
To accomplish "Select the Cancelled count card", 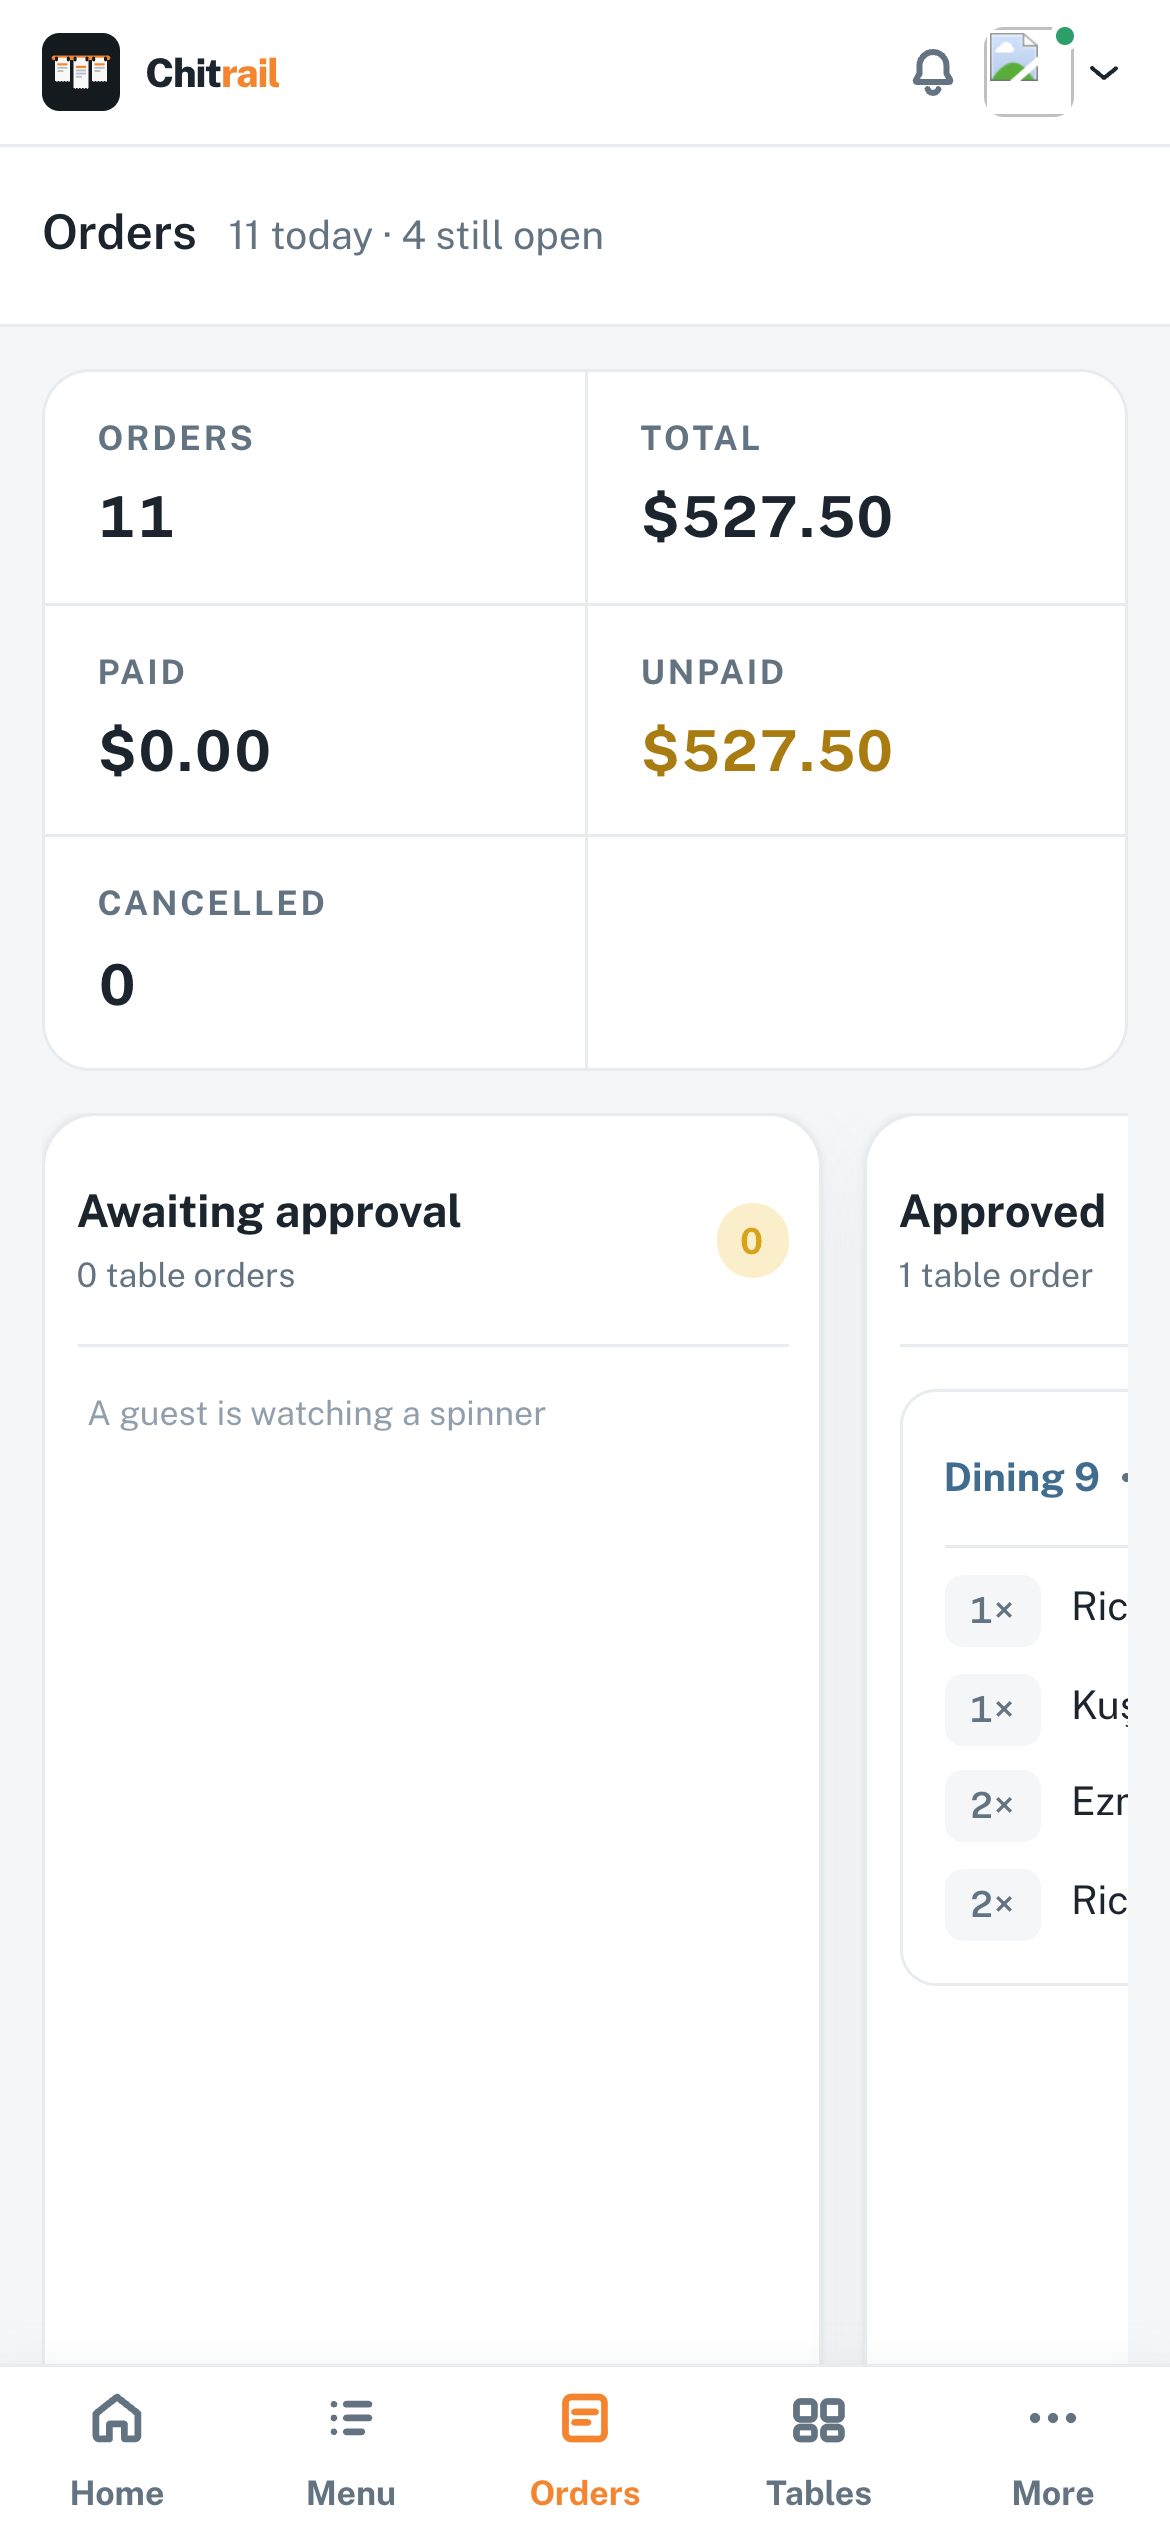I will click(x=315, y=952).
